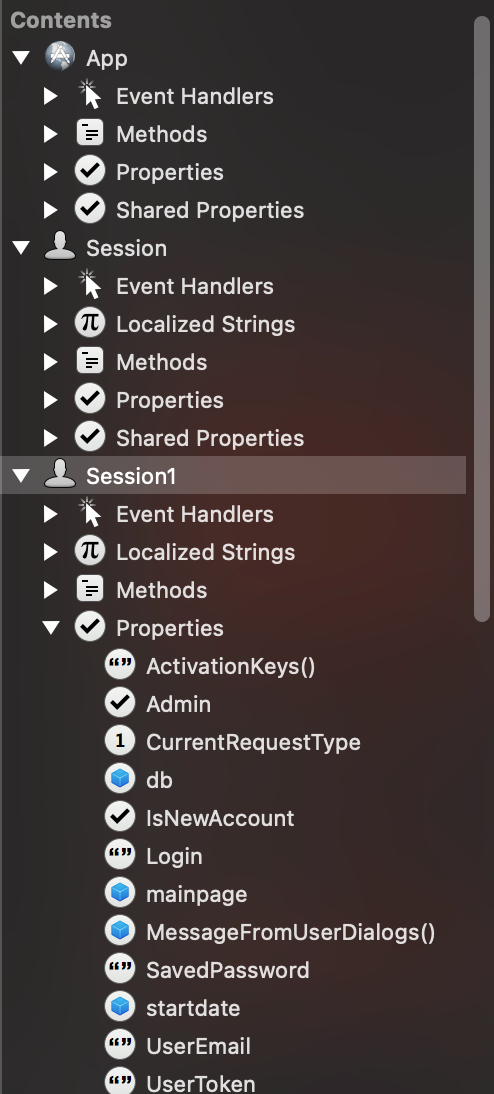Image resolution: width=494 pixels, height=1094 pixels.
Task: Click the Contents panel vertical scrollbar
Action: pyautogui.click(x=482, y=318)
